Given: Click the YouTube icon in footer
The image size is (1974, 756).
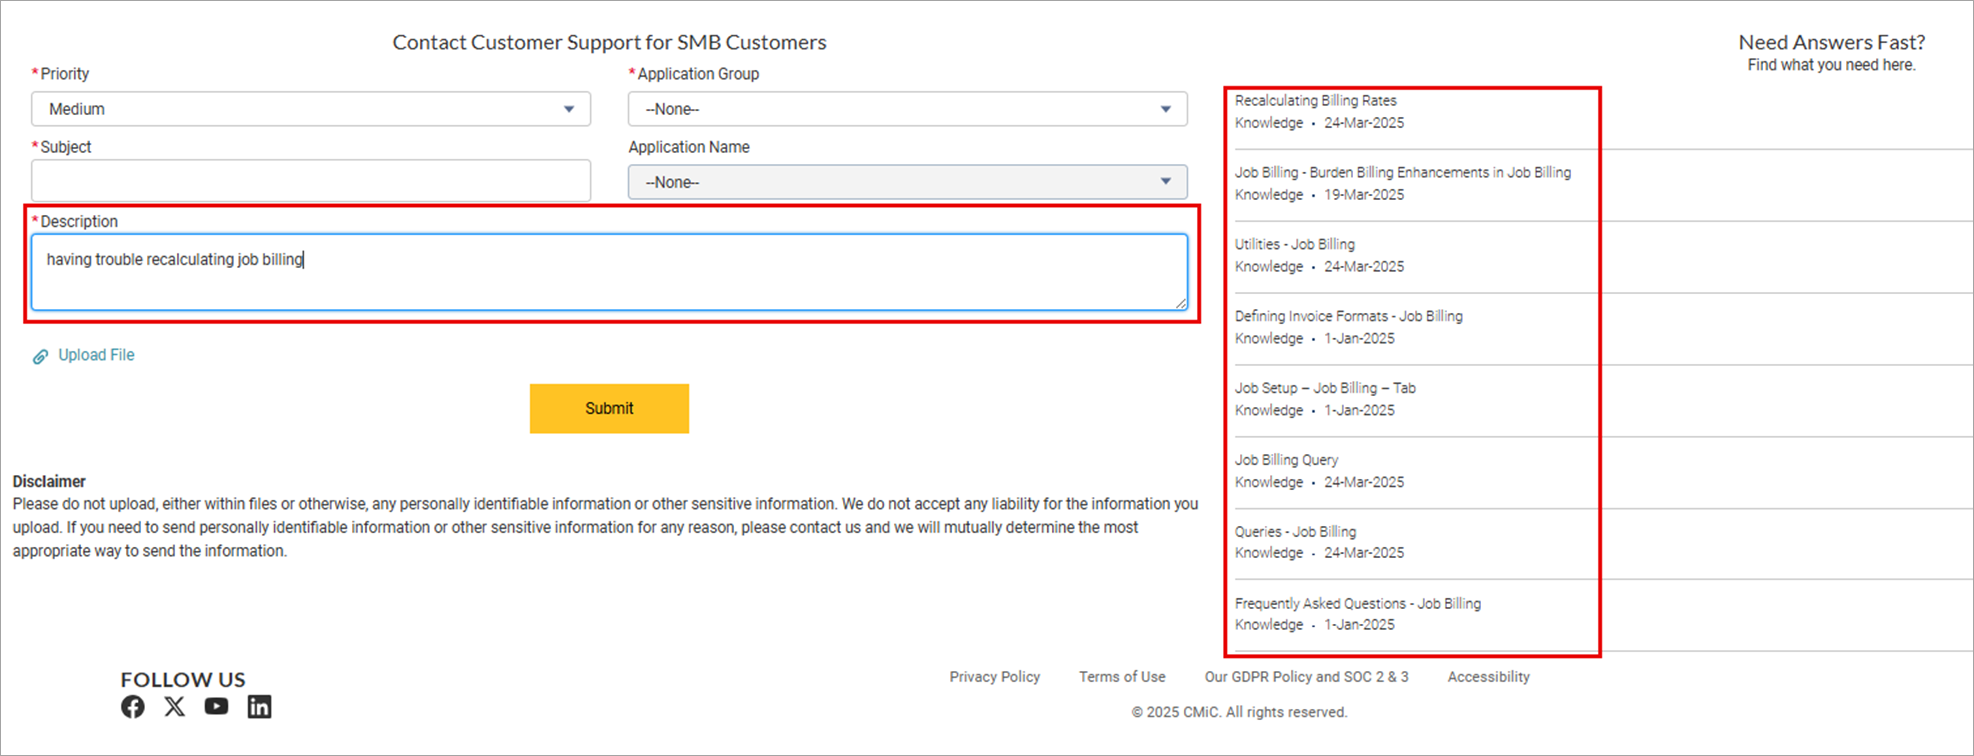Looking at the screenshot, I should [216, 706].
